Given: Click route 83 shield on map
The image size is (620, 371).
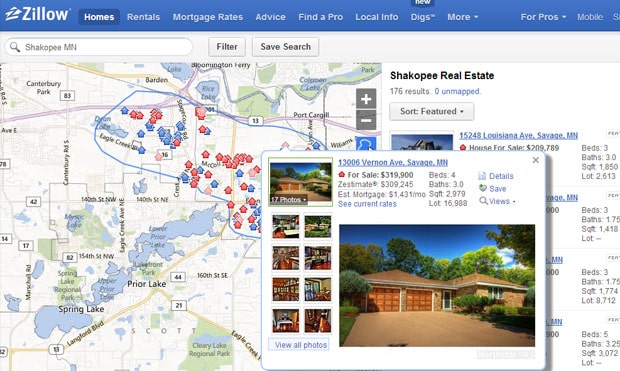Looking at the screenshot, I should pyautogui.click(x=67, y=95).
